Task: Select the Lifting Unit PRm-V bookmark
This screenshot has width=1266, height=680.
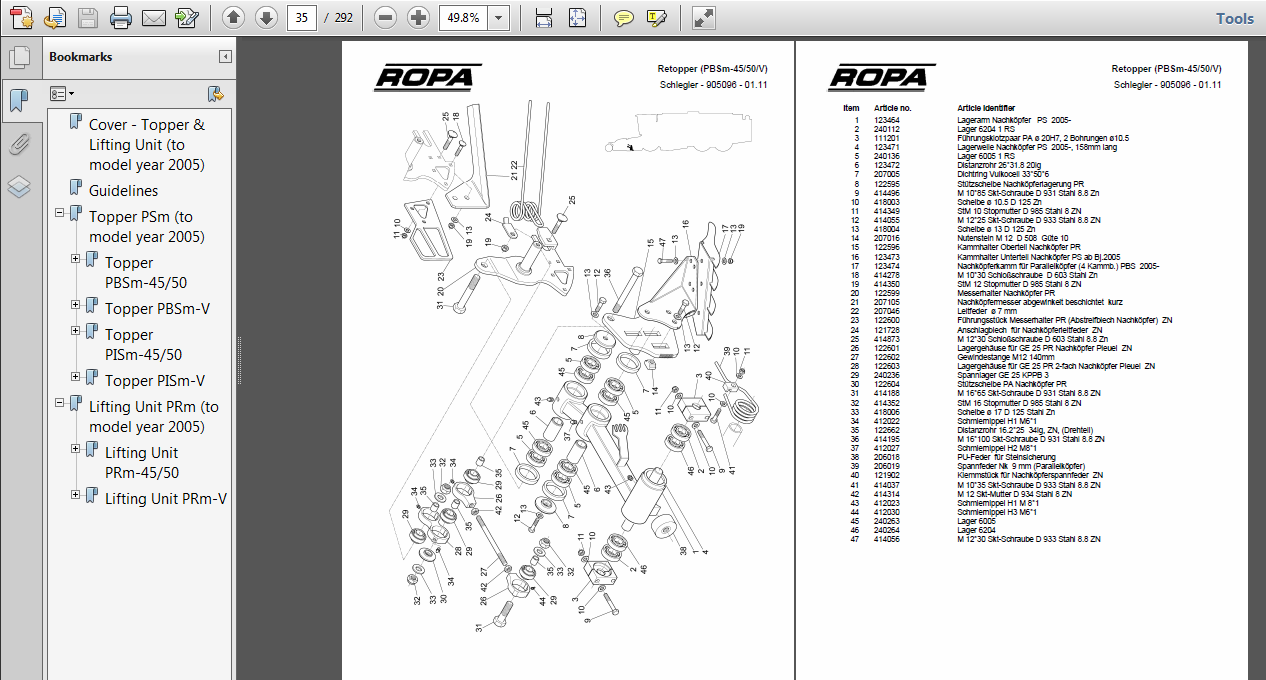Action: click(165, 498)
